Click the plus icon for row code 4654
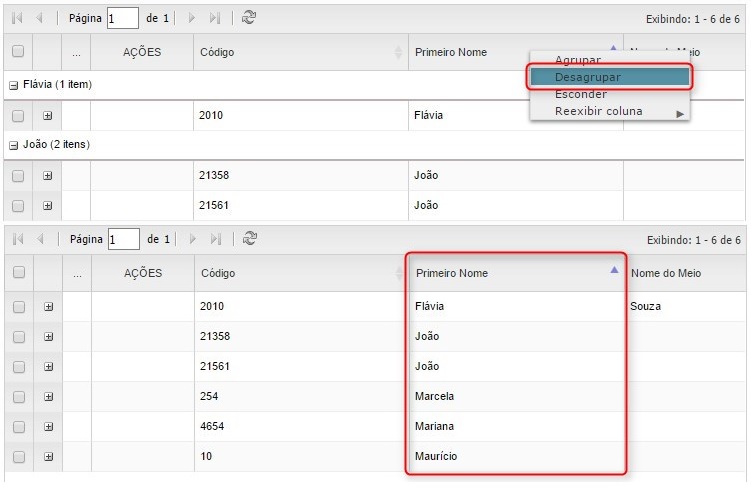Viewport: 751px width, 492px height. tap(47, 427)
